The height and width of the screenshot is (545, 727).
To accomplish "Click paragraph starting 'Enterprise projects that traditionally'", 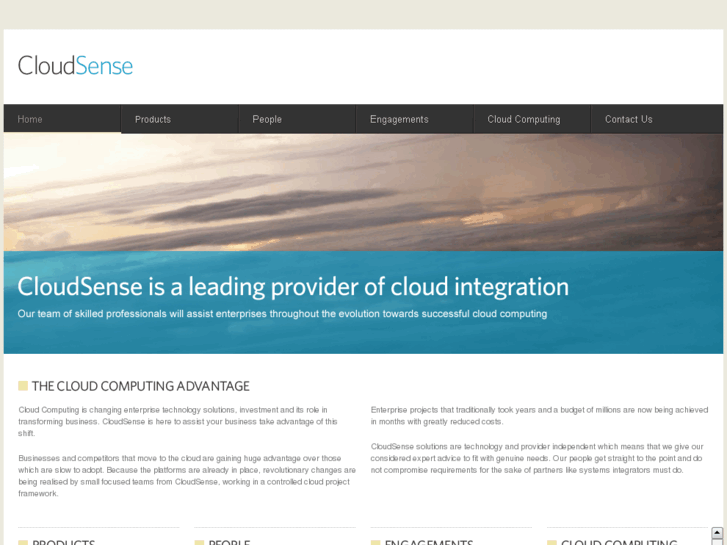I will click(x=539, y=416).
